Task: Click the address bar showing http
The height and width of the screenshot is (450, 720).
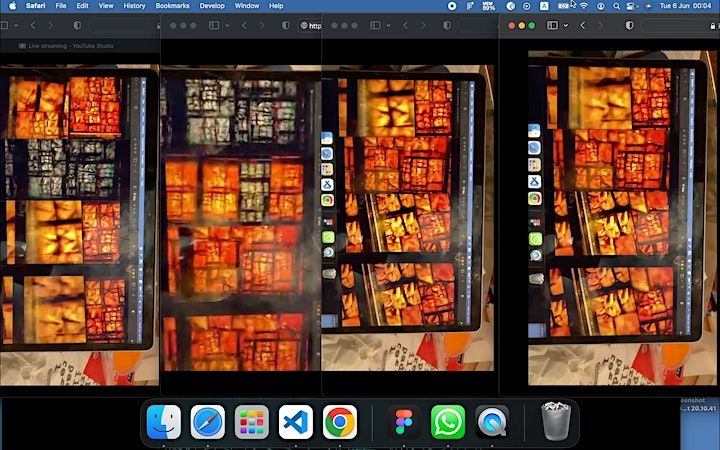Action: point(314,25)
